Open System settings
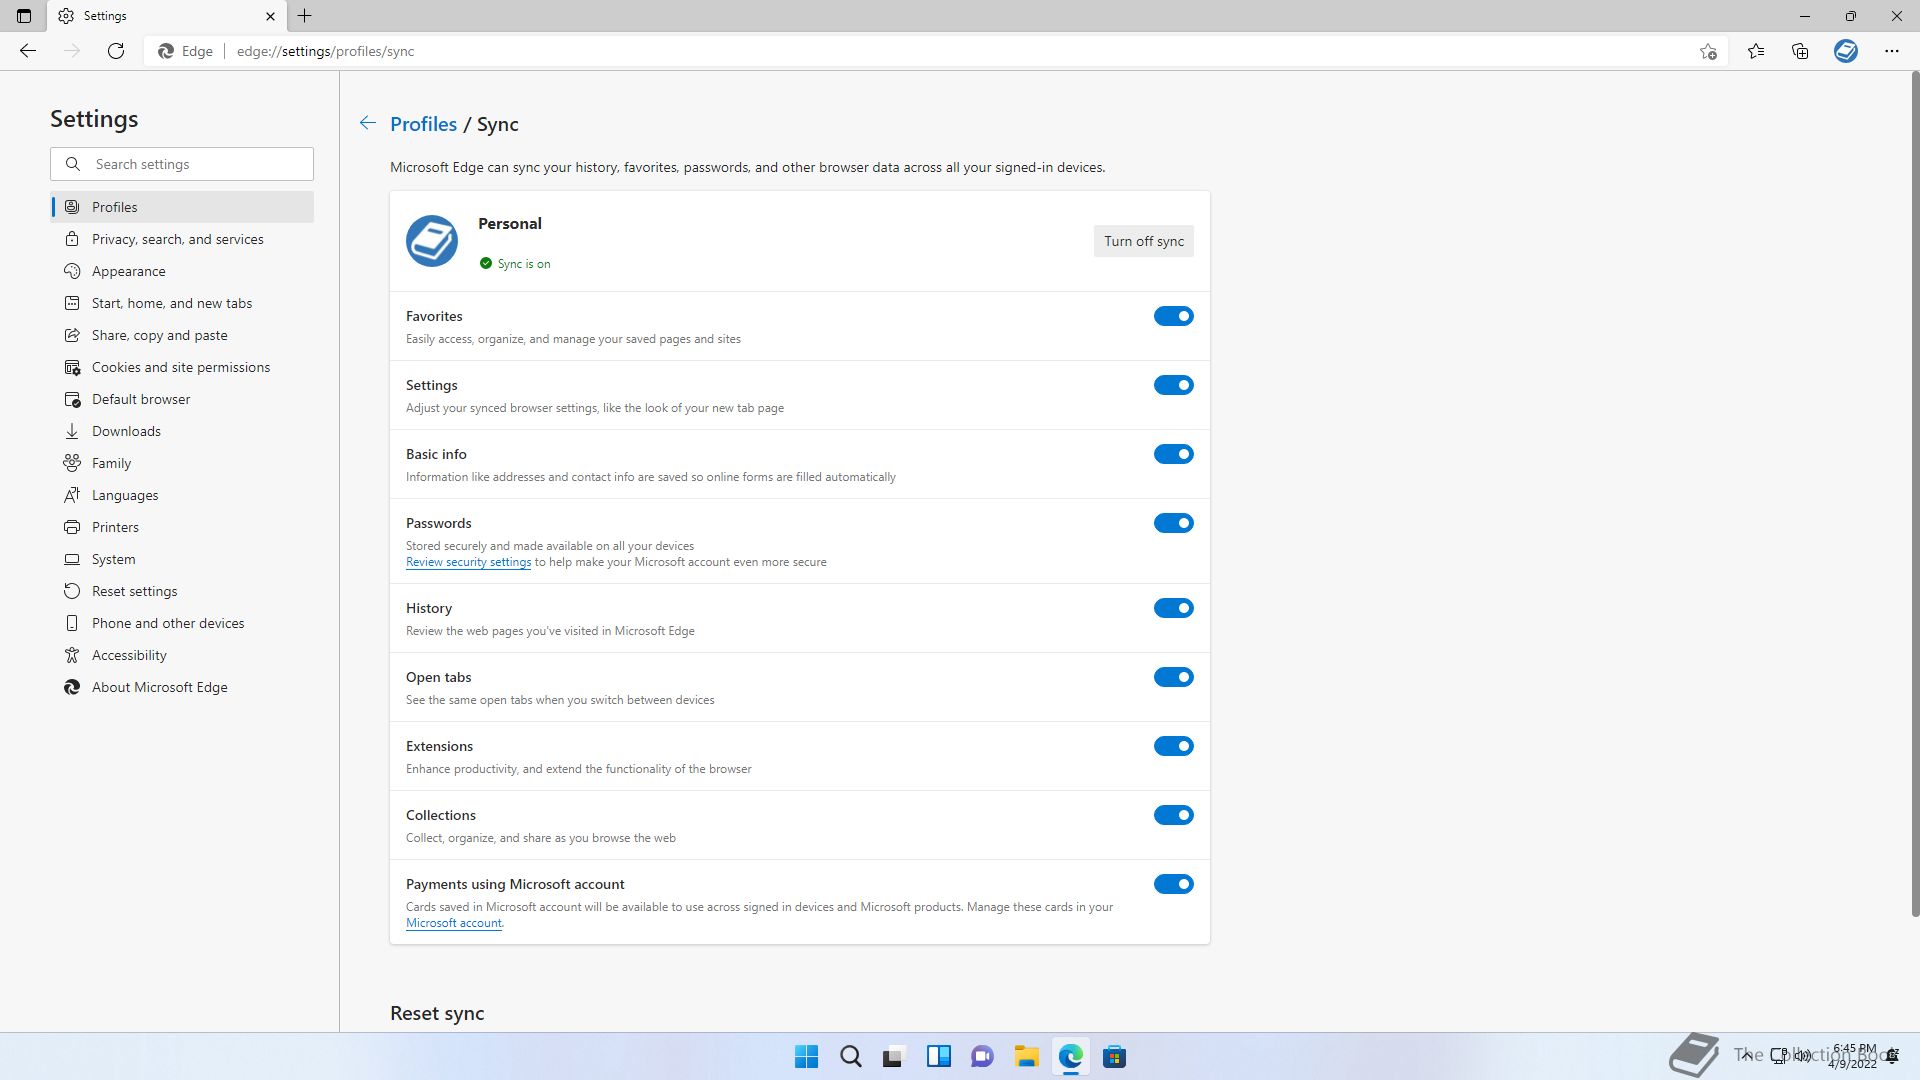This screenshot has width=1920, height=1080. click(182, 559)
